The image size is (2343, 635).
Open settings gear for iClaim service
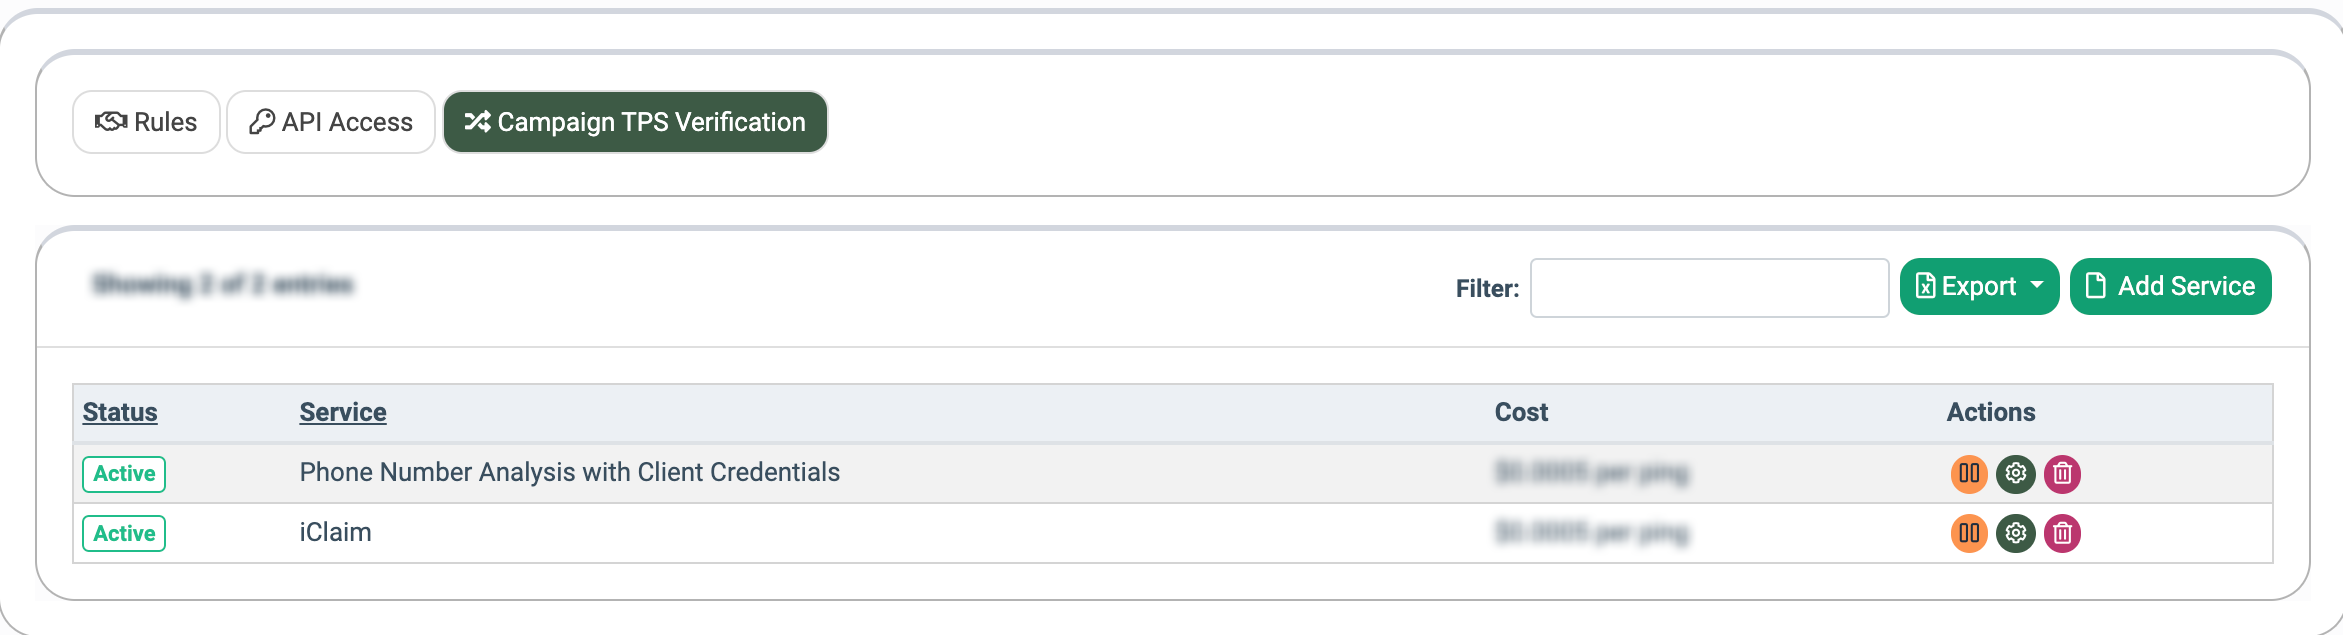[2015, 533]
